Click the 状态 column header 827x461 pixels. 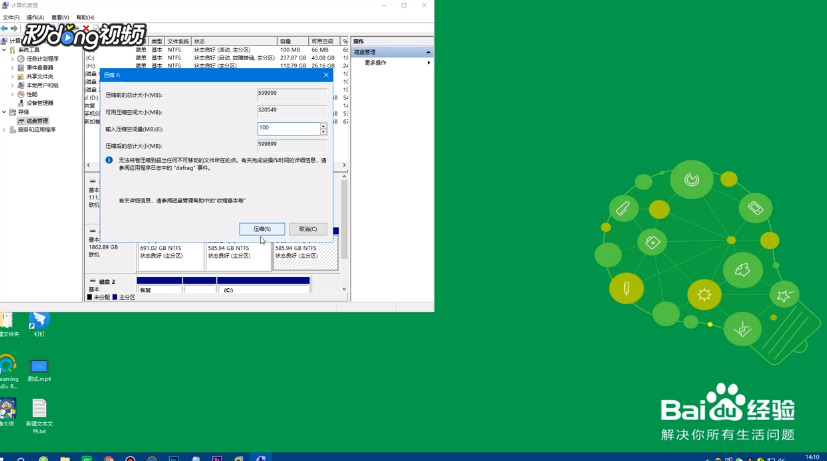(x=235, y=41)
